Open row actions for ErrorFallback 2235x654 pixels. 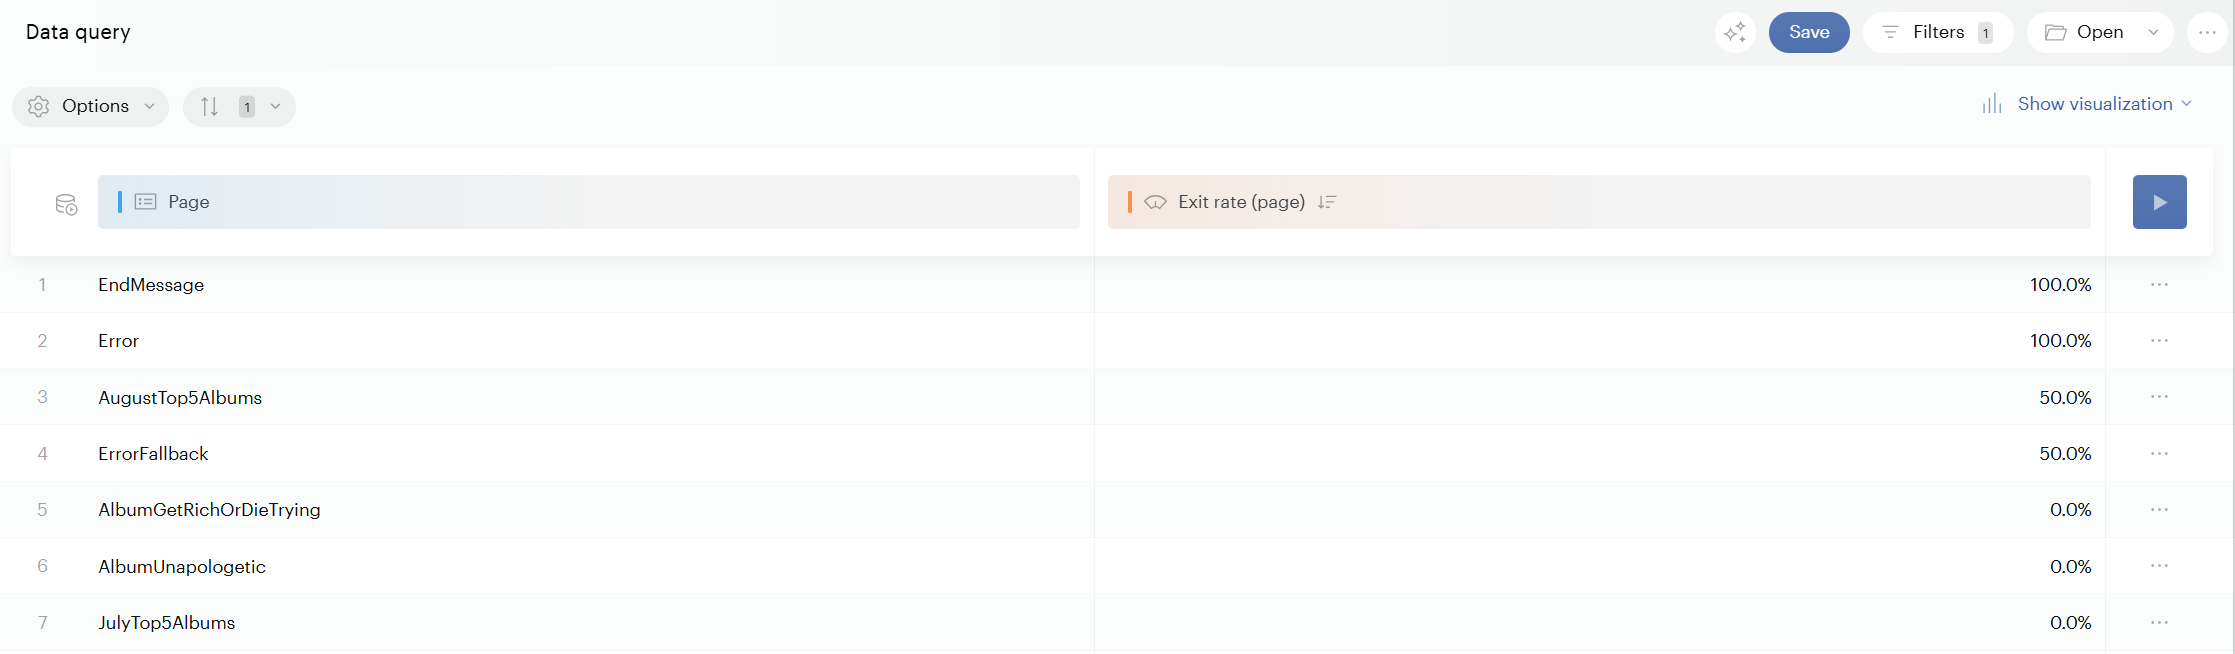(x=2160, y=454)
